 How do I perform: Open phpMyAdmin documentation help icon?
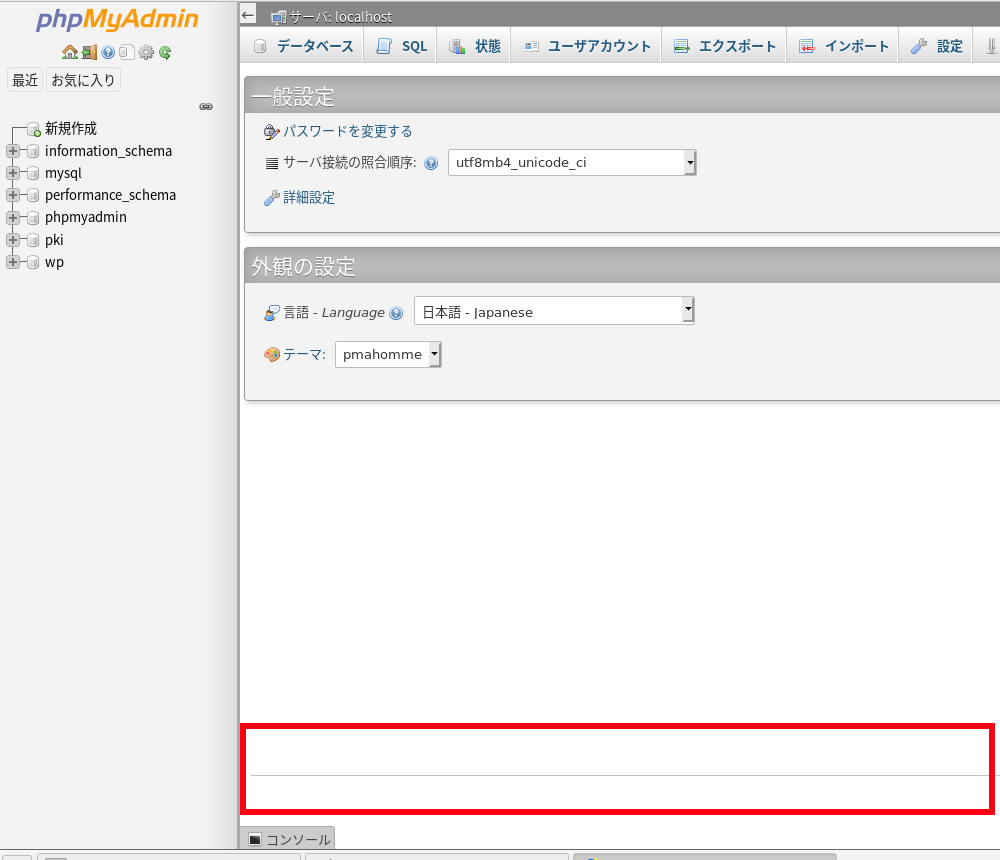108,52
